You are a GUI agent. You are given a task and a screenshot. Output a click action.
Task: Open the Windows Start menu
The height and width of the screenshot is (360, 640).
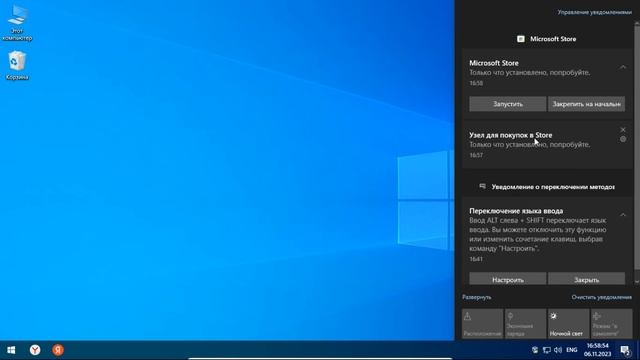11,350
